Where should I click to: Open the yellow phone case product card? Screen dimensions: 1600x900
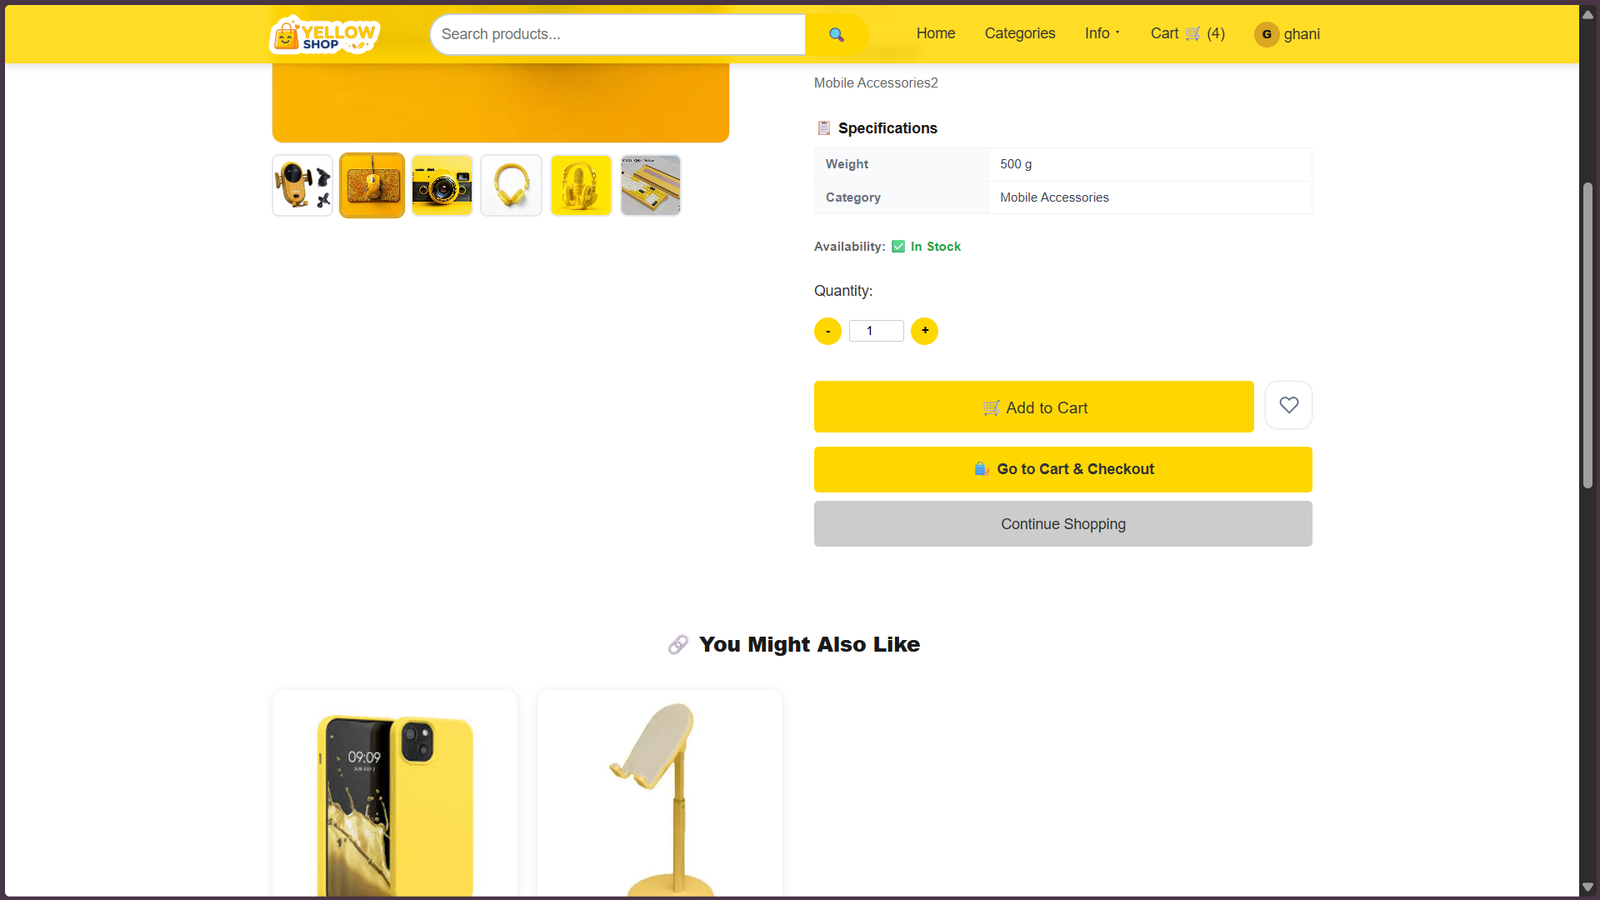click(395, 795)
